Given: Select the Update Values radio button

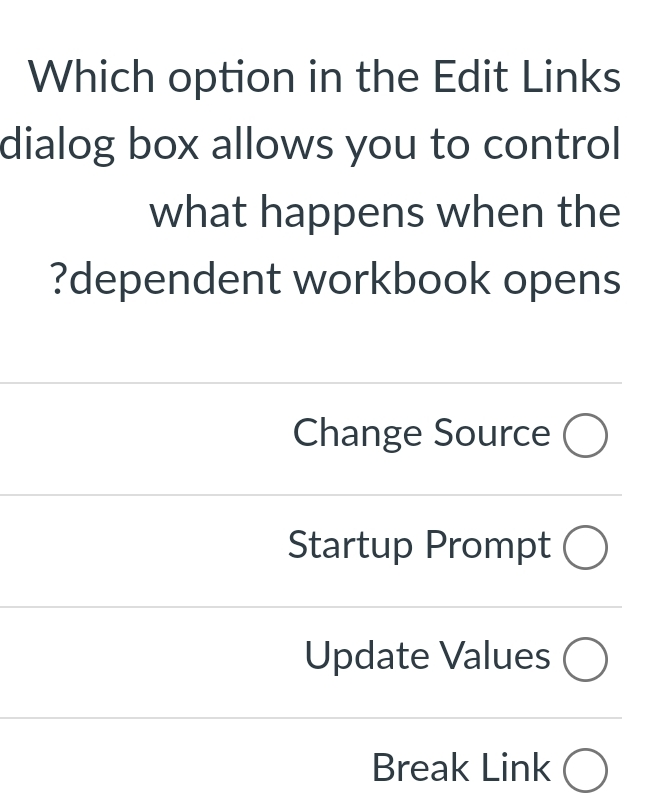Looking at the screenshot, I should (x=585, y=659).
